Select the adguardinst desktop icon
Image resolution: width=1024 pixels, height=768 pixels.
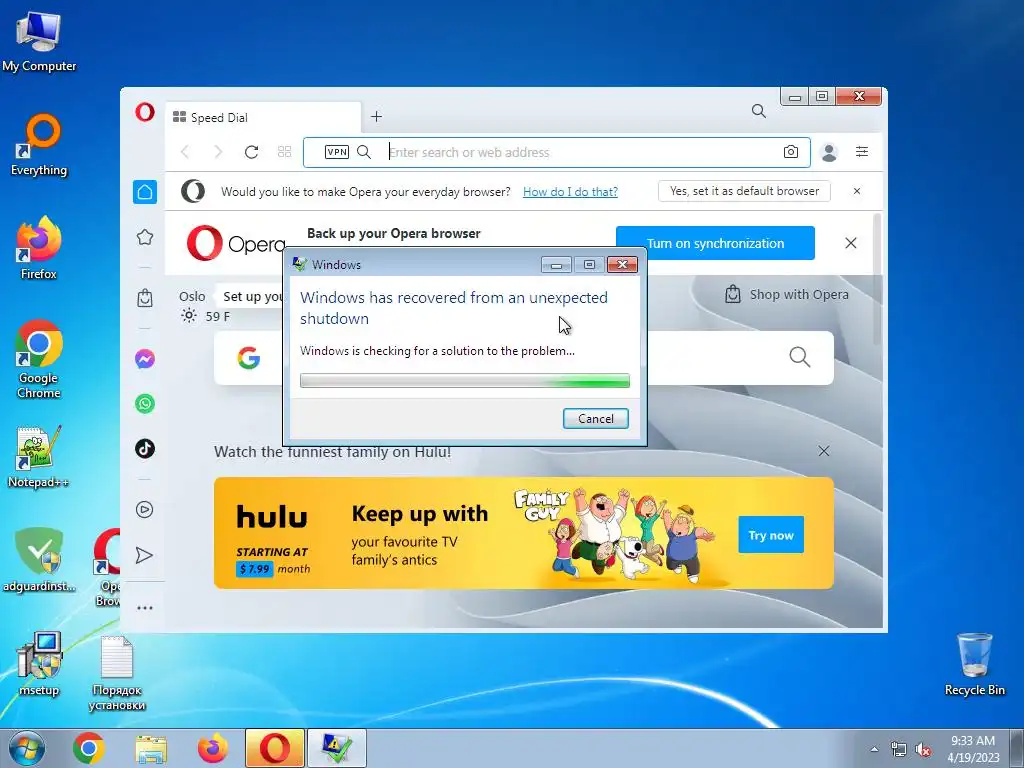pyautogui.click(x=39, y=560)
